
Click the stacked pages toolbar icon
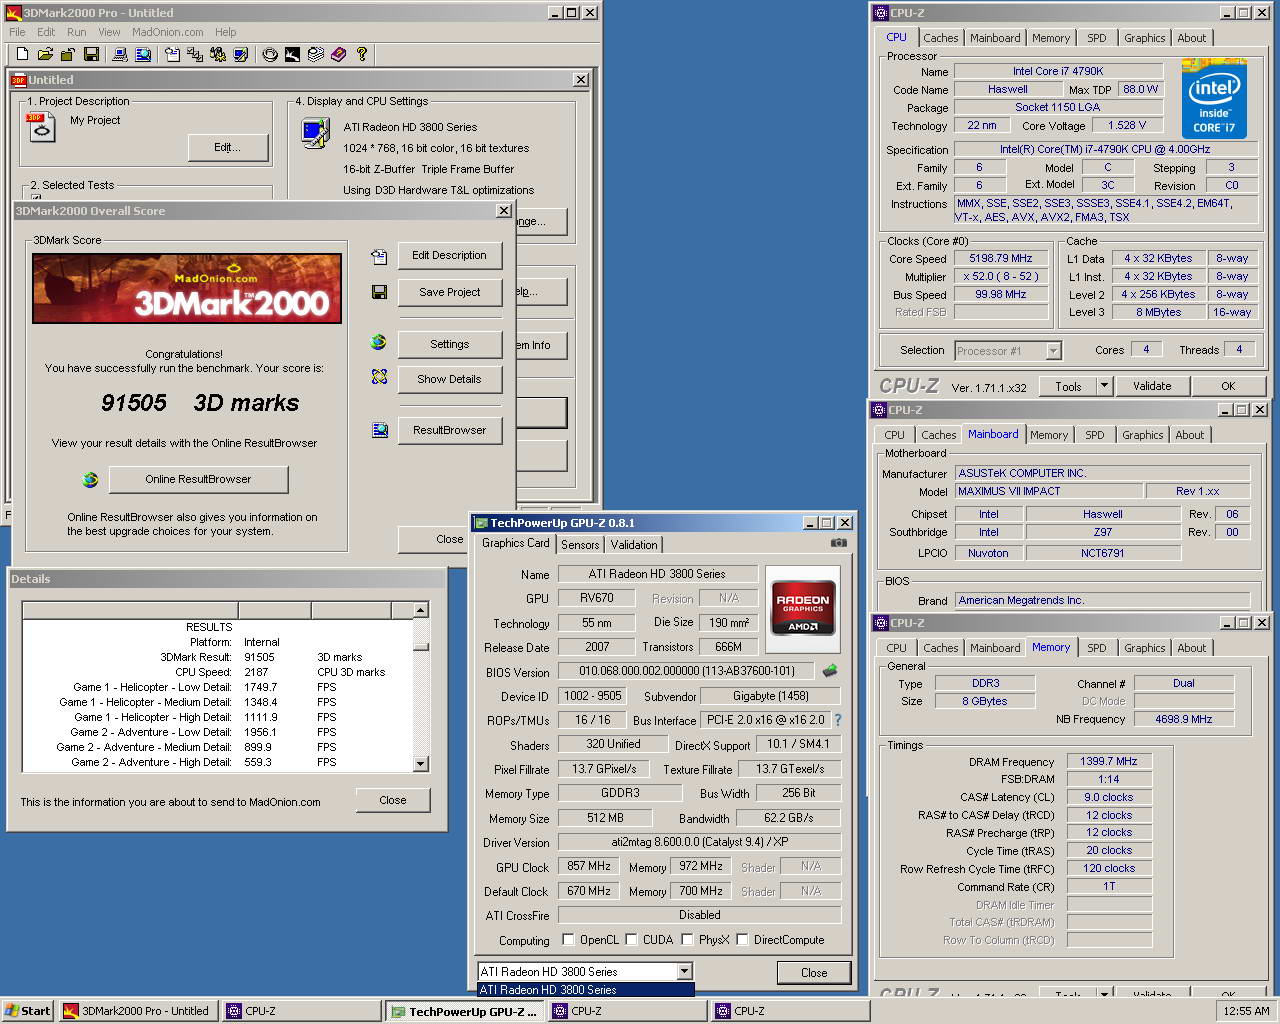[316, 54]
